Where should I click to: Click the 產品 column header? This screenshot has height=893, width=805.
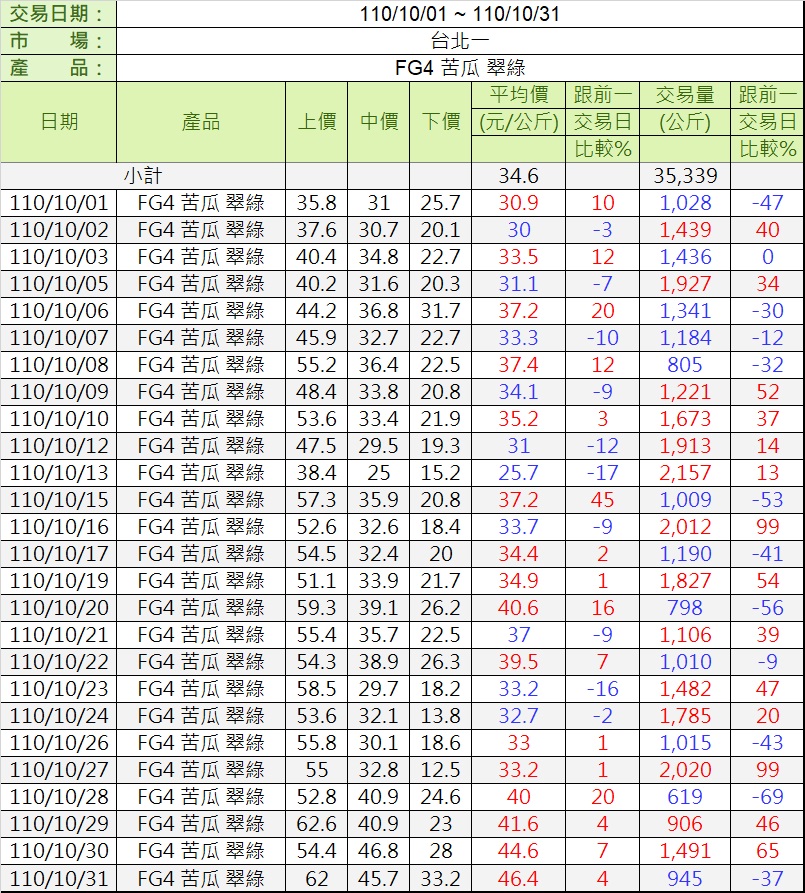click(x=201, y=122)
